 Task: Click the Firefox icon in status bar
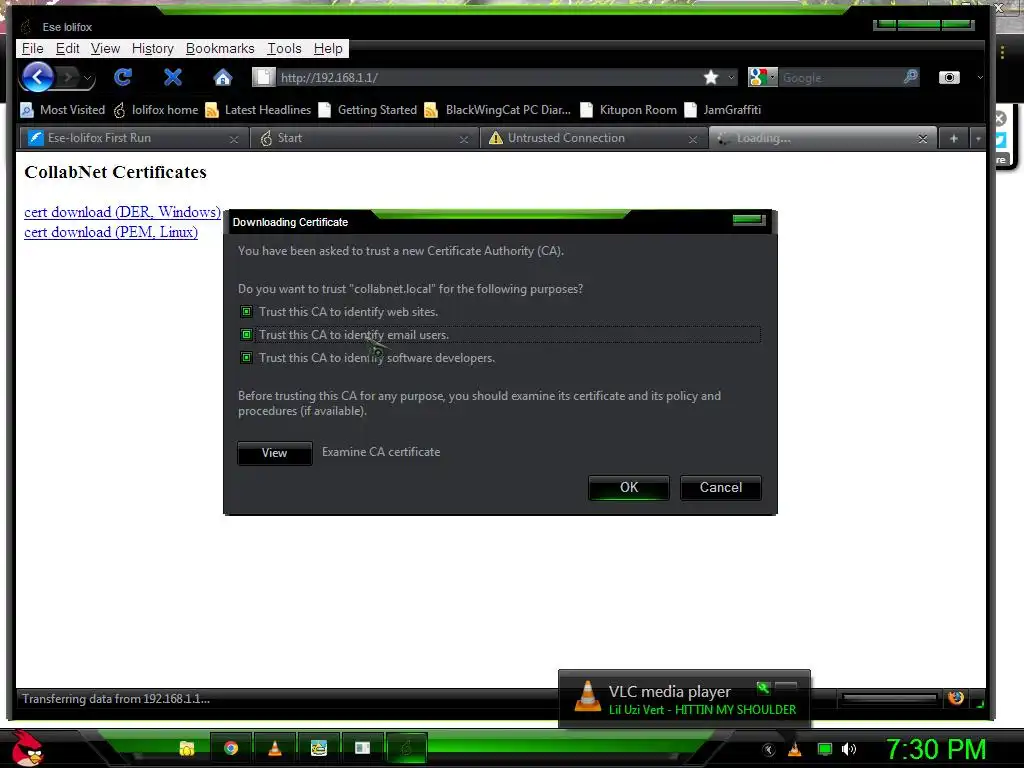[956, 698]
